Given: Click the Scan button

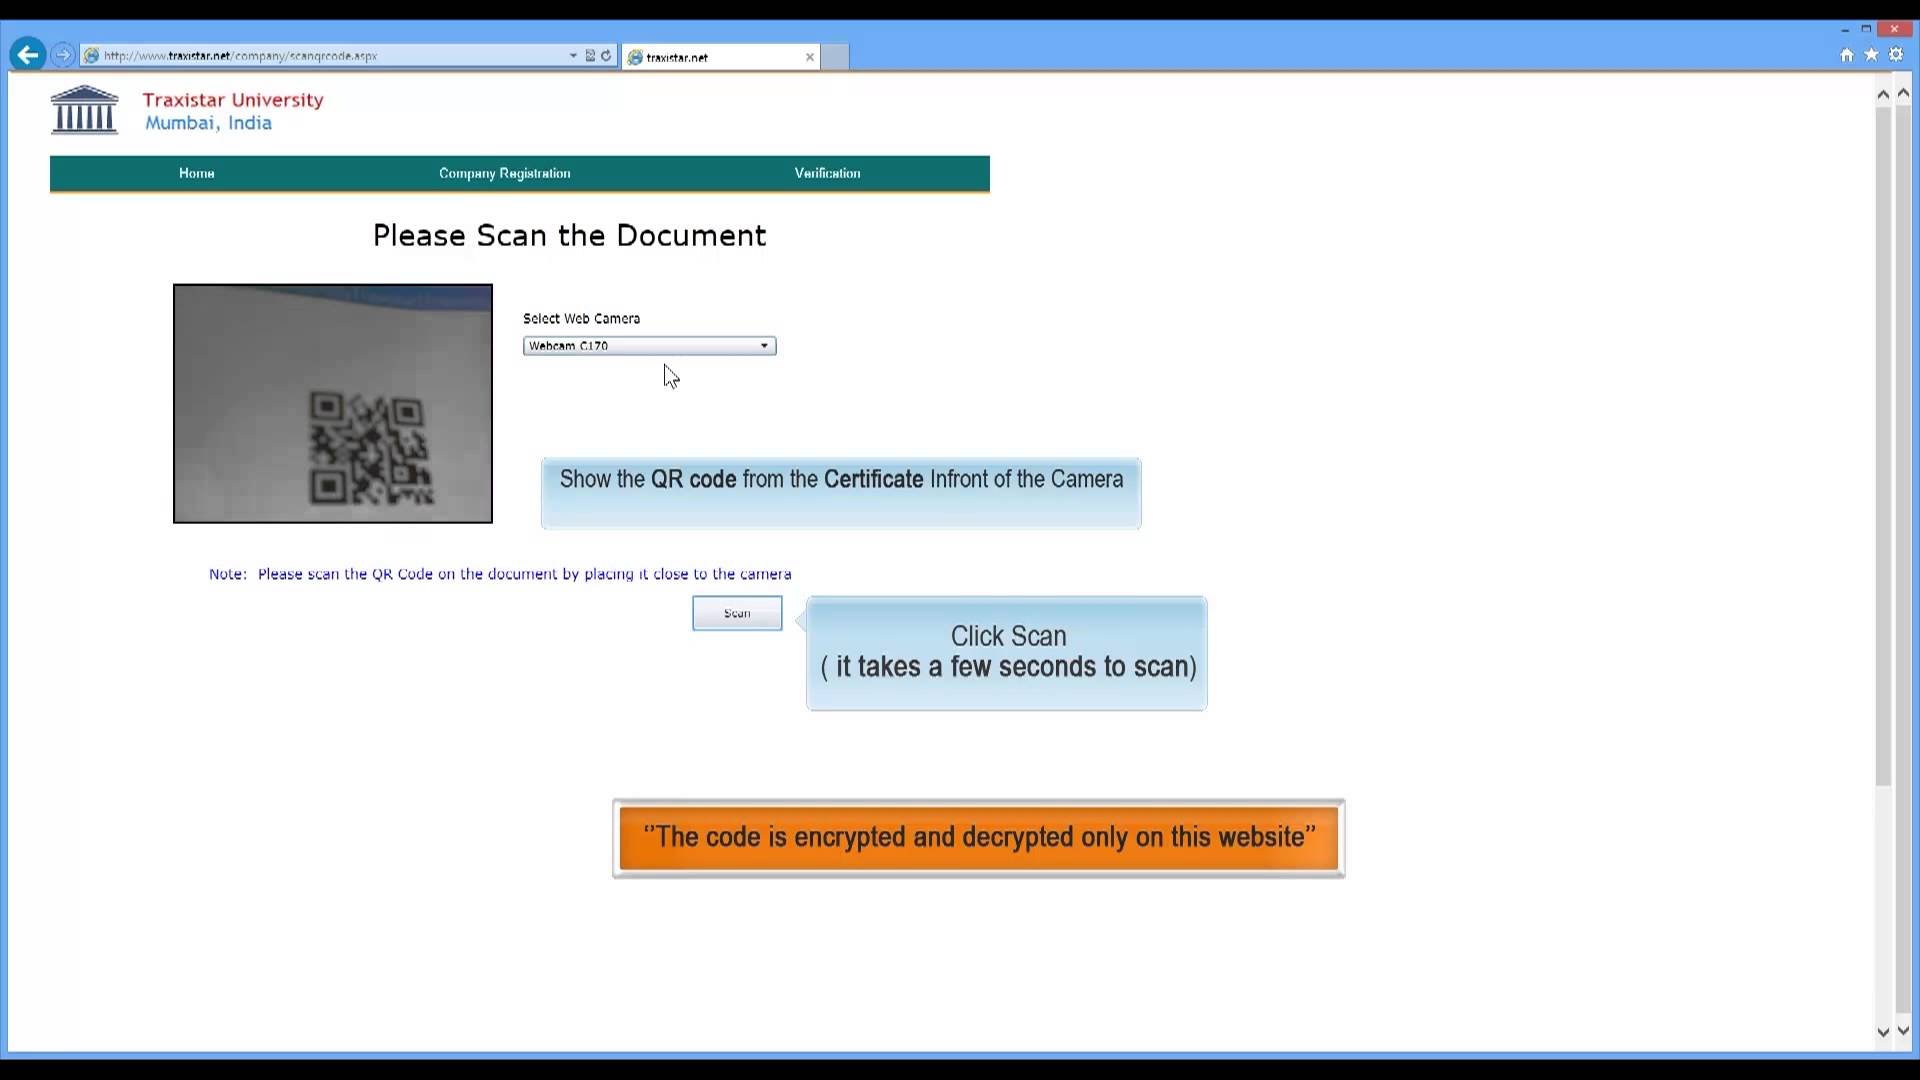Looking at the screenshot, I should pyautogui.click(x=737, y=613).
